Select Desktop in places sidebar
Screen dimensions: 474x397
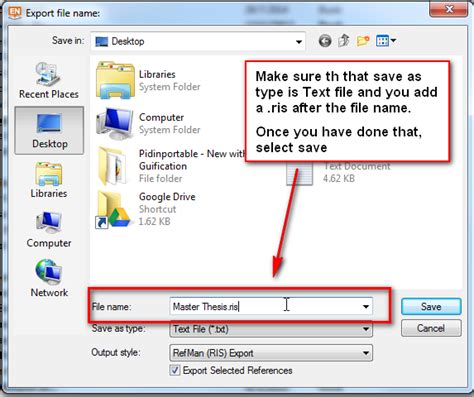tap(49, 130)
